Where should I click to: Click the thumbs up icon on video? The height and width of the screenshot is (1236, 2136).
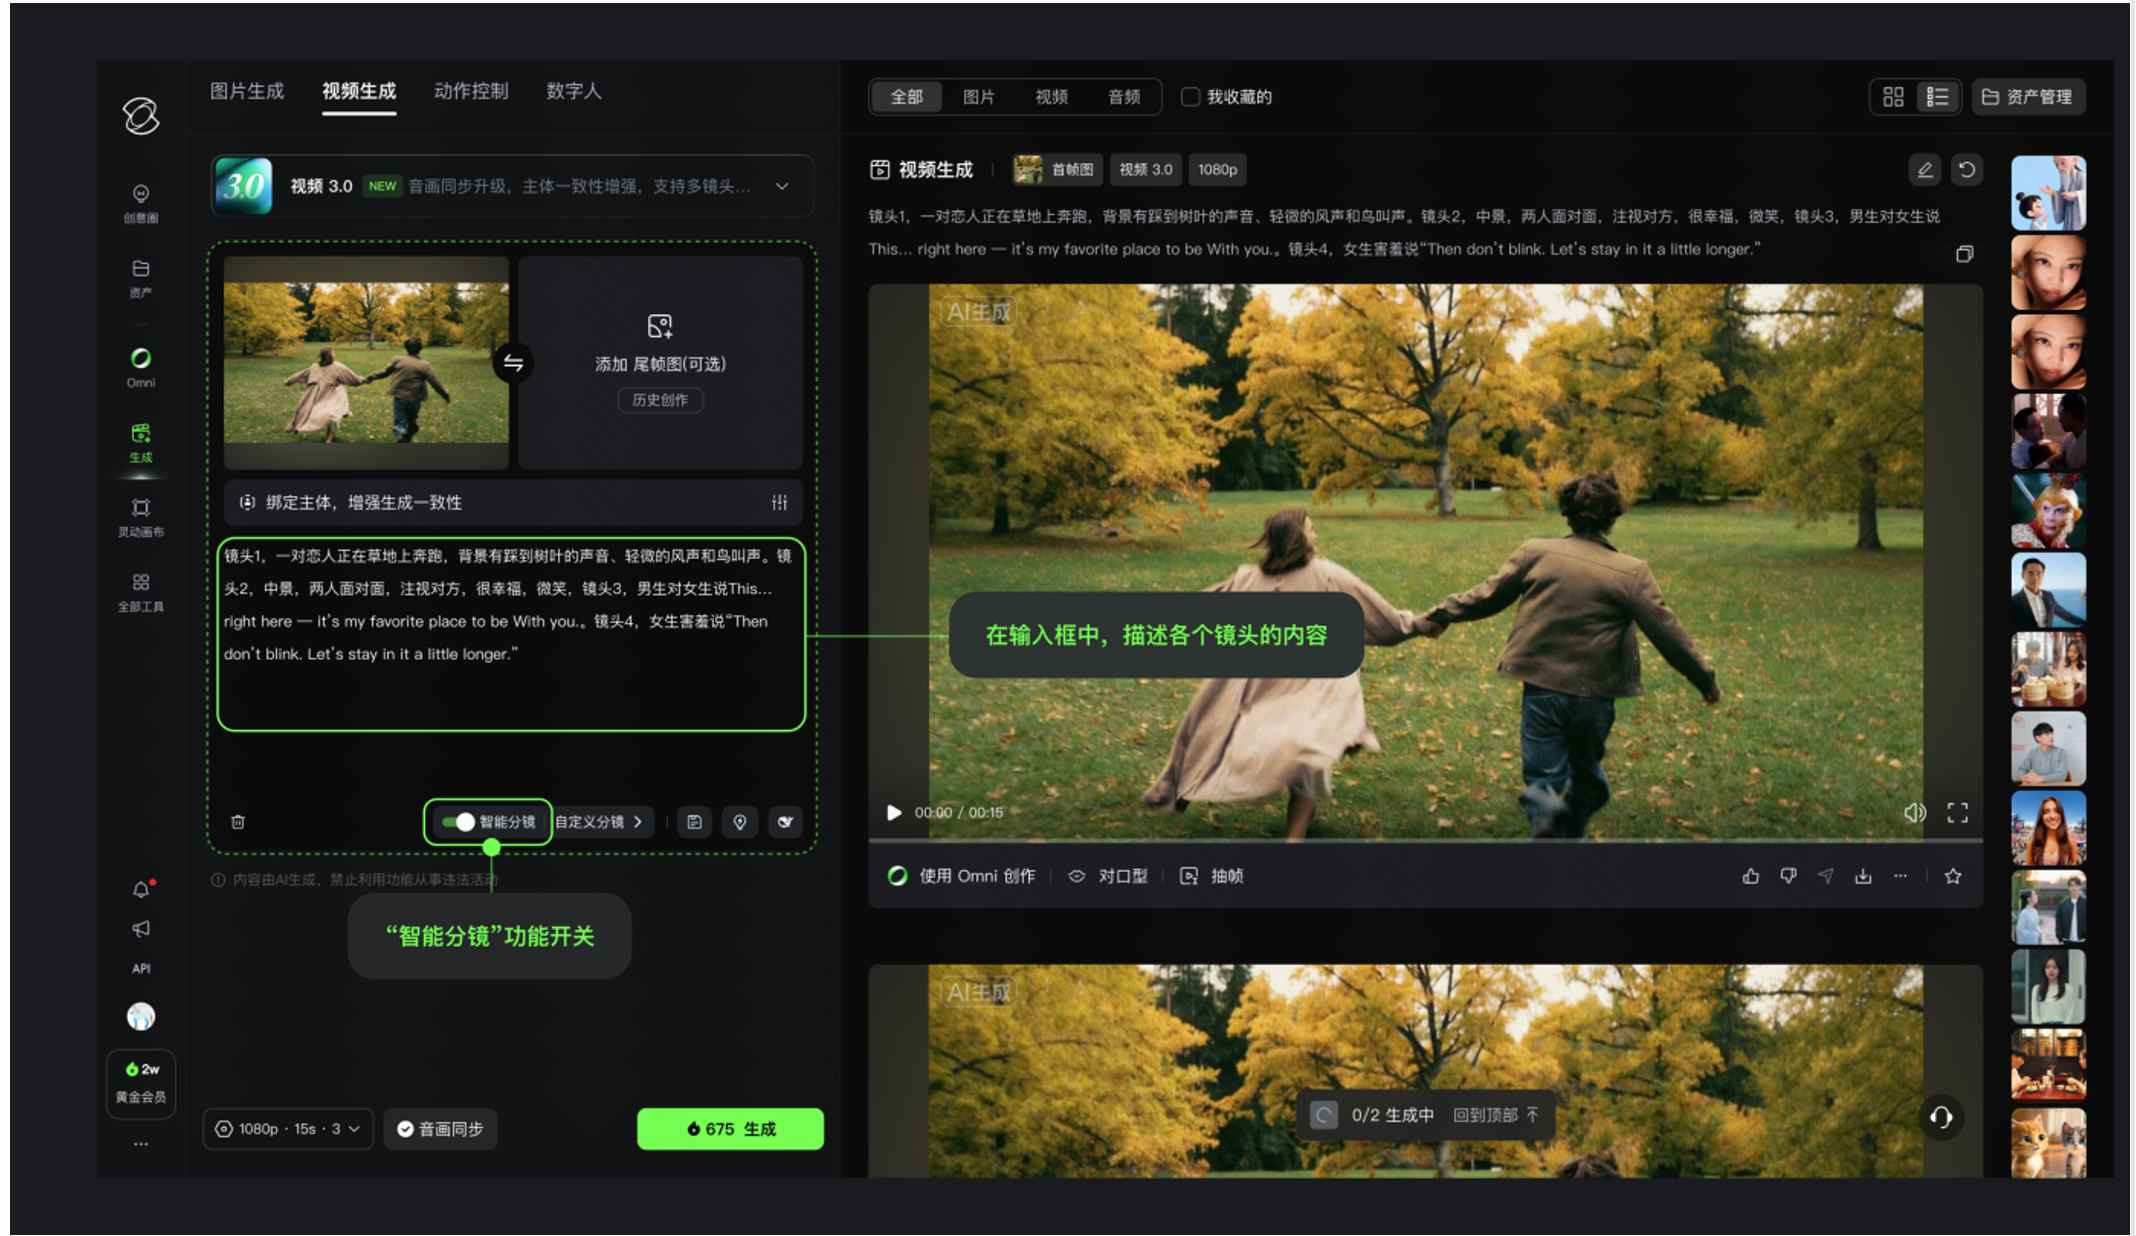coord(1750,876)
